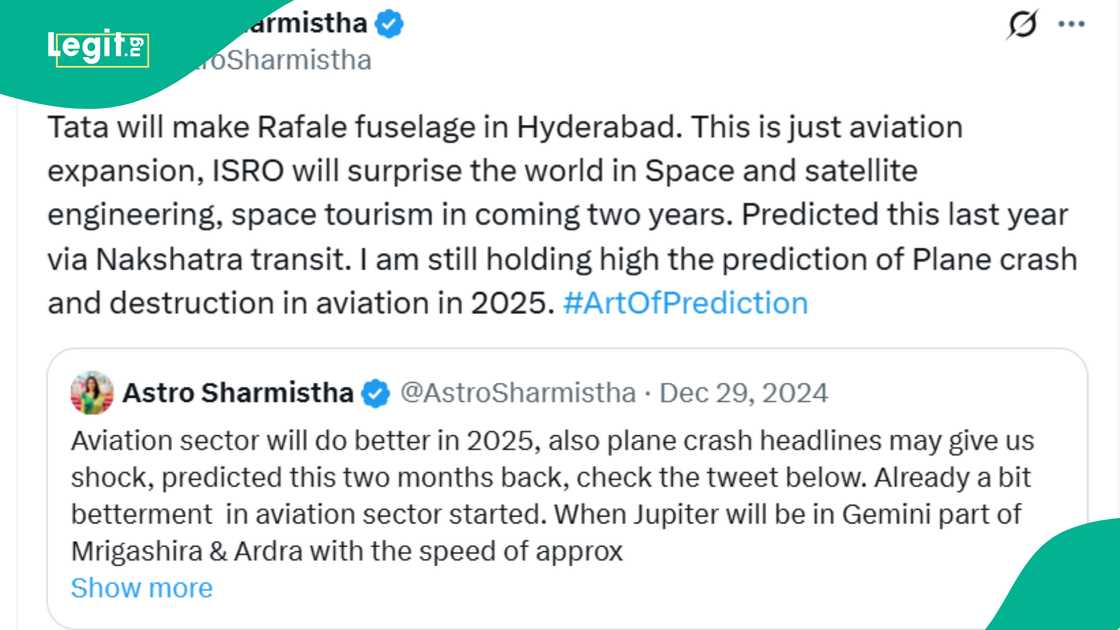This screenshot has height=630, width=1120.
Task: Click the Legit.ng logo
Action: 98,47
